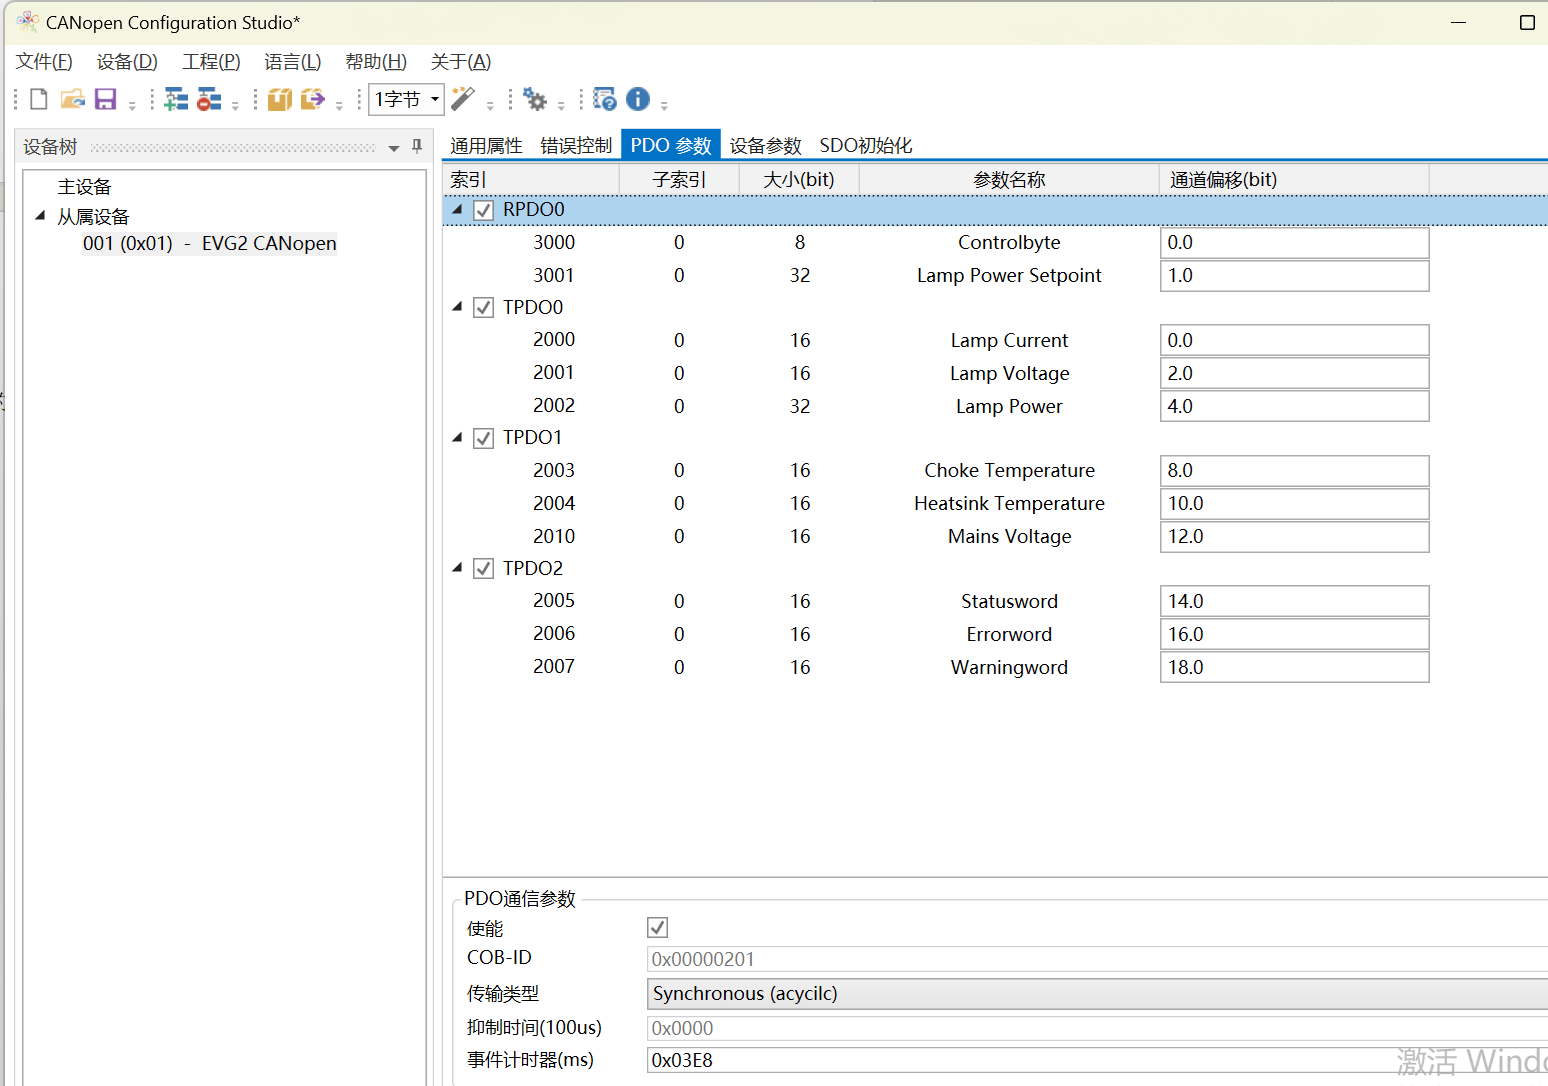Open overflow arrow after the export icon
Screen dimensions: 1548x1086
[x=339, y=105]
